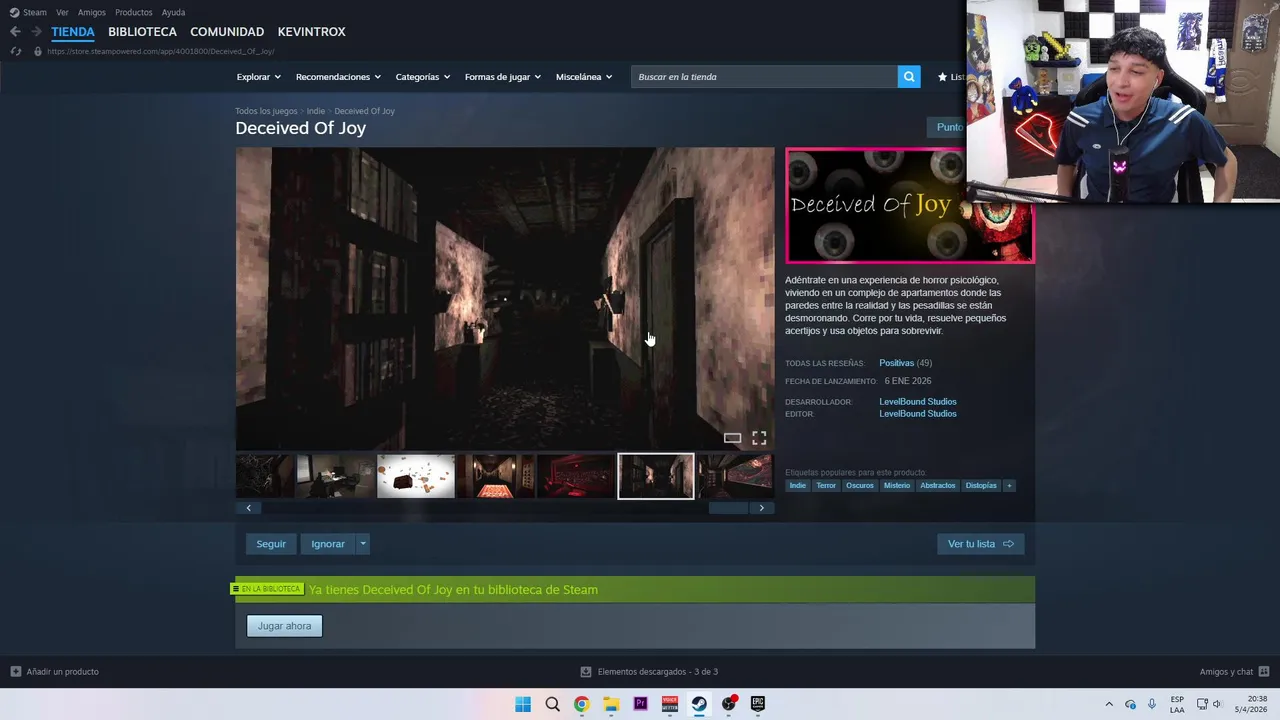Open the Positivas reviews link

pyautogui.click(x=896, y=363)
